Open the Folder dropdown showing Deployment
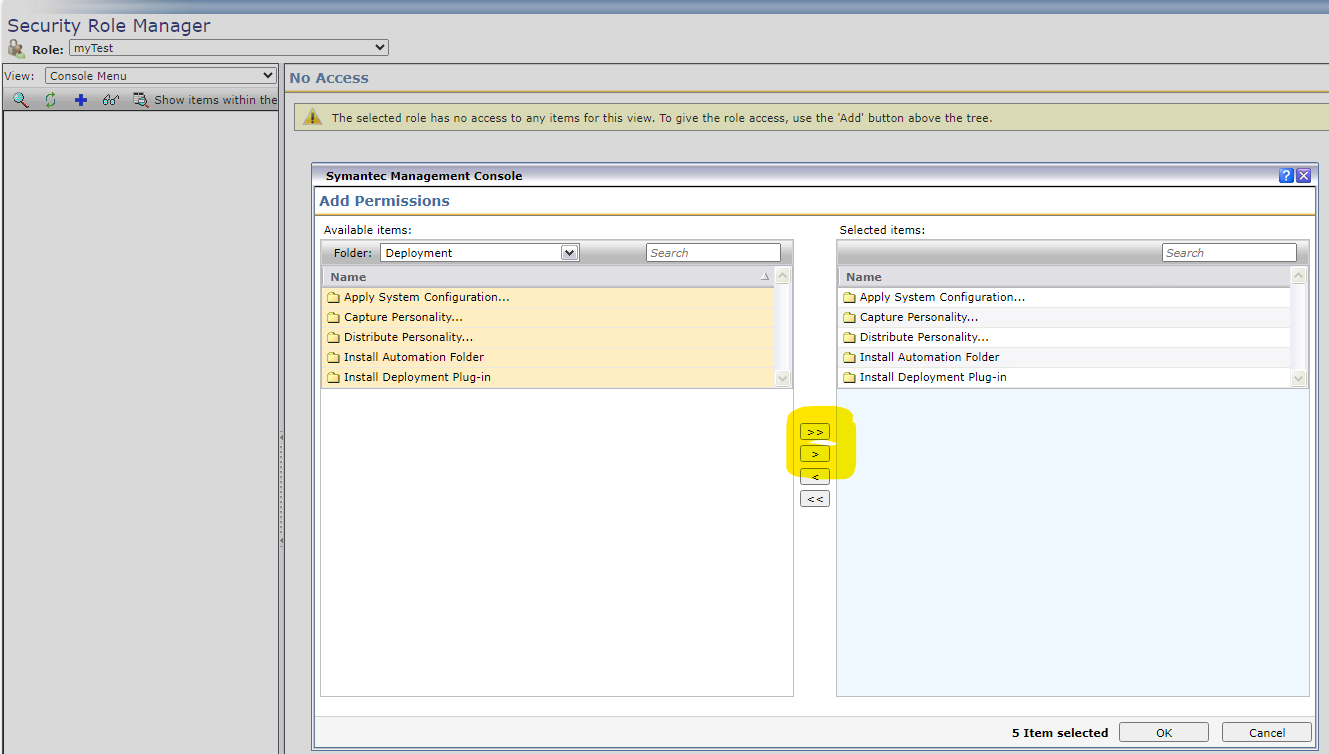 (479, 253)
